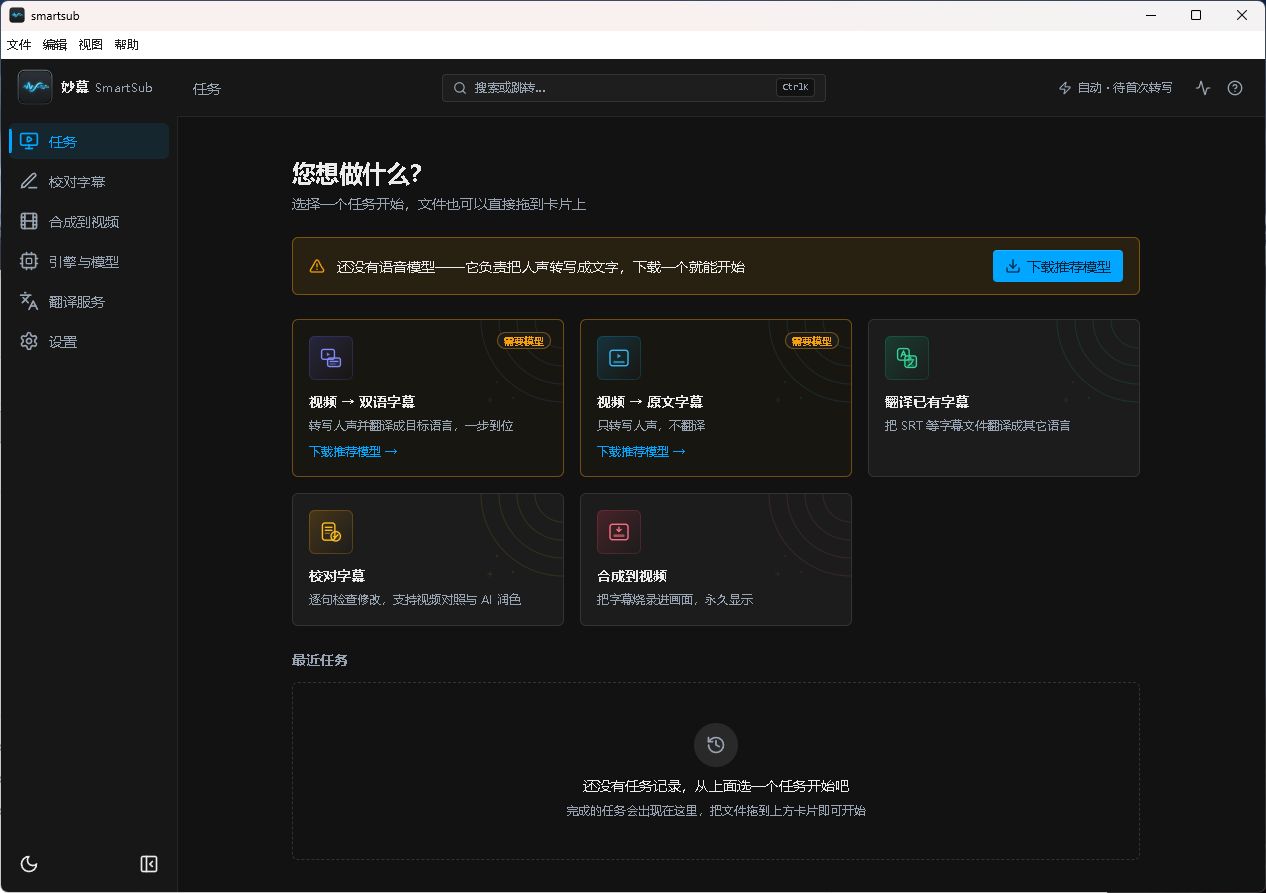The image size is (1266, 893).
Task: Open help via the question mark icon
Action: pos(1235,88)
